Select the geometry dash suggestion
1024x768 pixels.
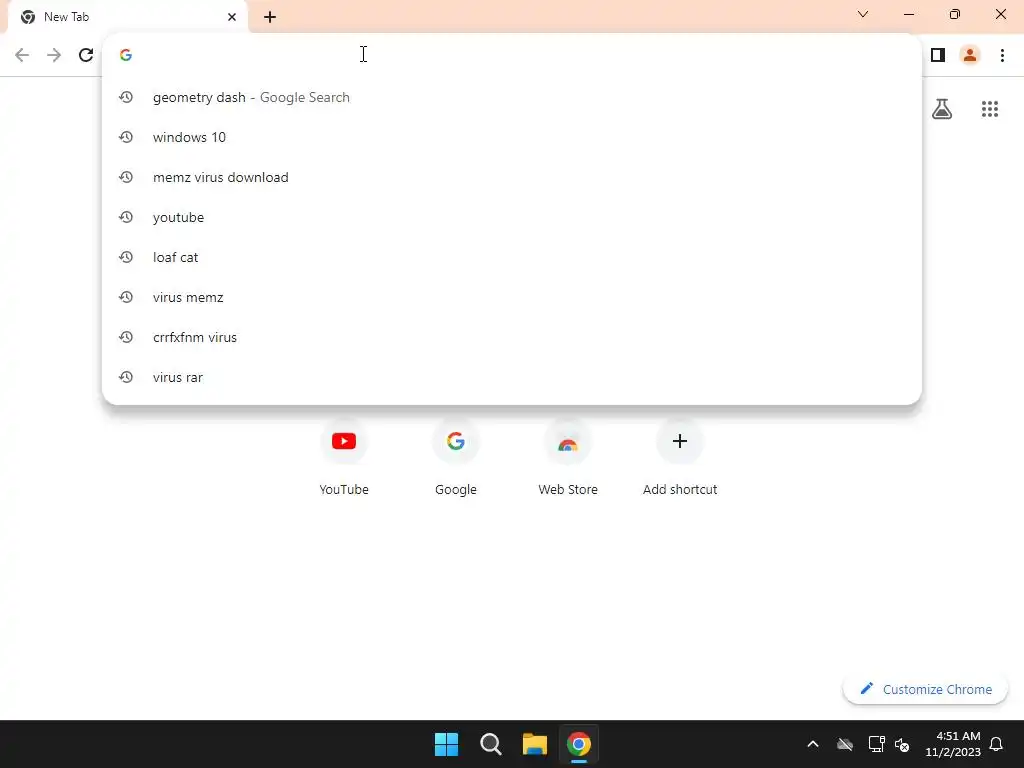[512, 97]
